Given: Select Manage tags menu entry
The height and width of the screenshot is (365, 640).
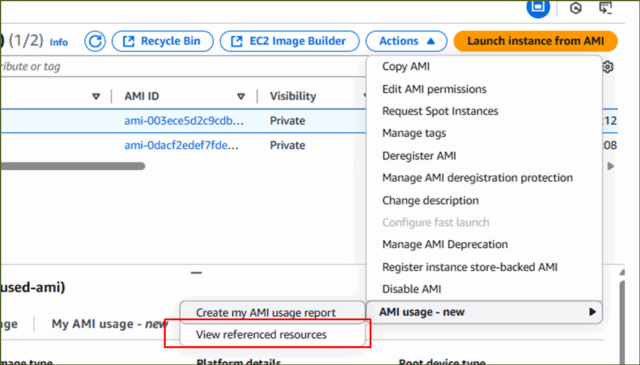Looking at the screenshot, I should (414, 133).
